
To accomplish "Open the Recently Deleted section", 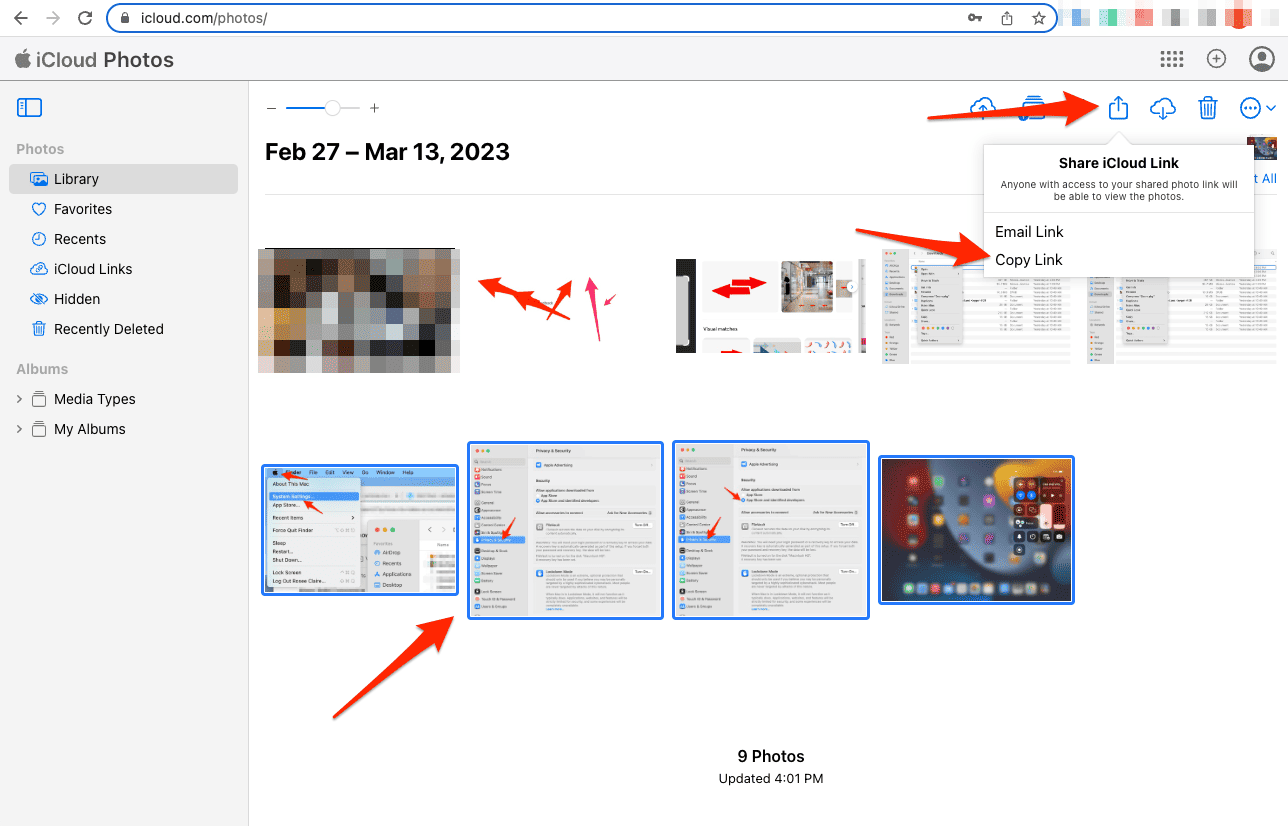I will [108, 329].
